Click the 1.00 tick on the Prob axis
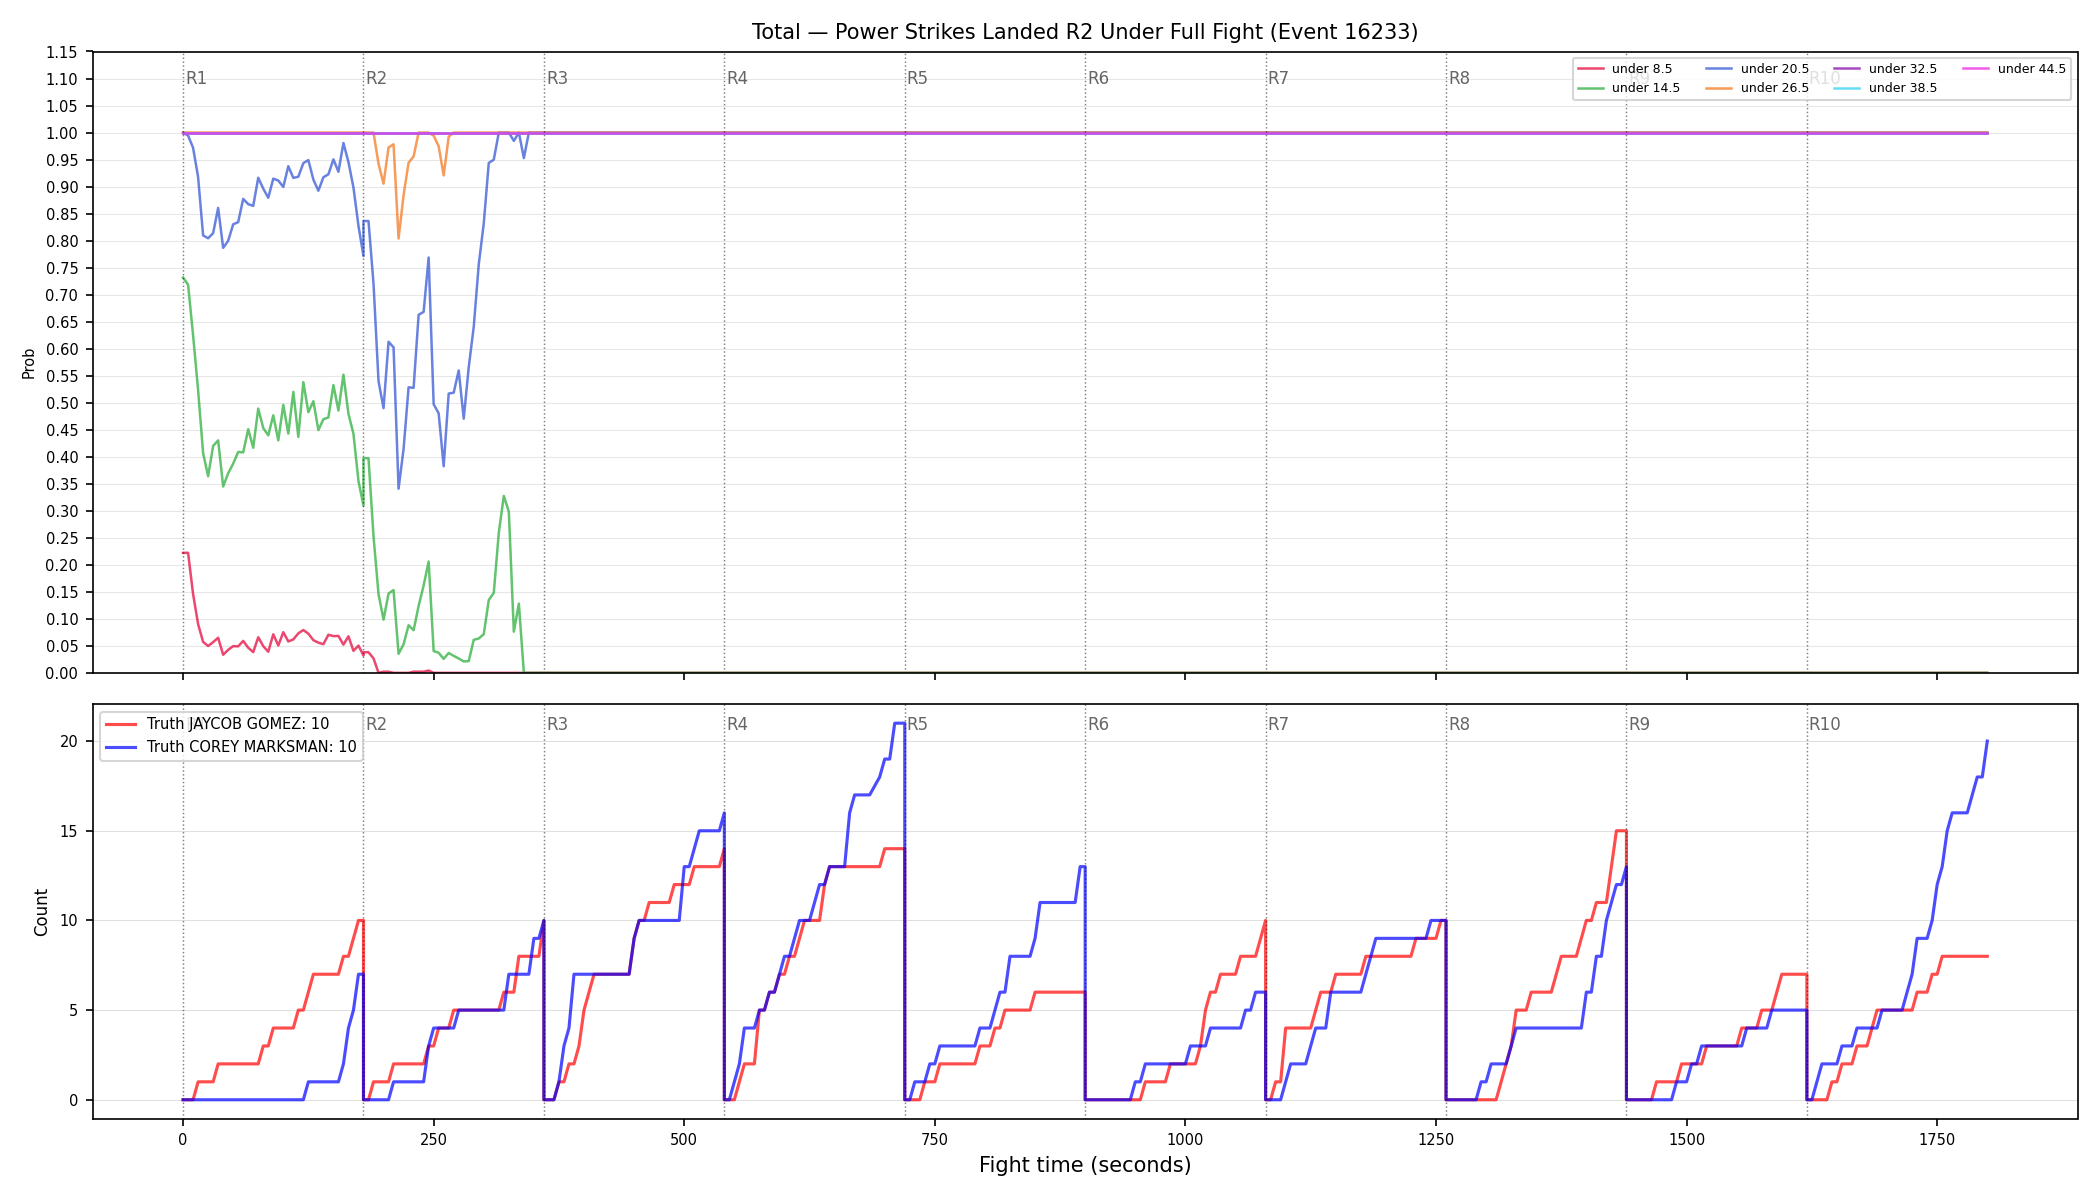The height and width of the screenshot is (1200, 2100). (x=62, y=133)
